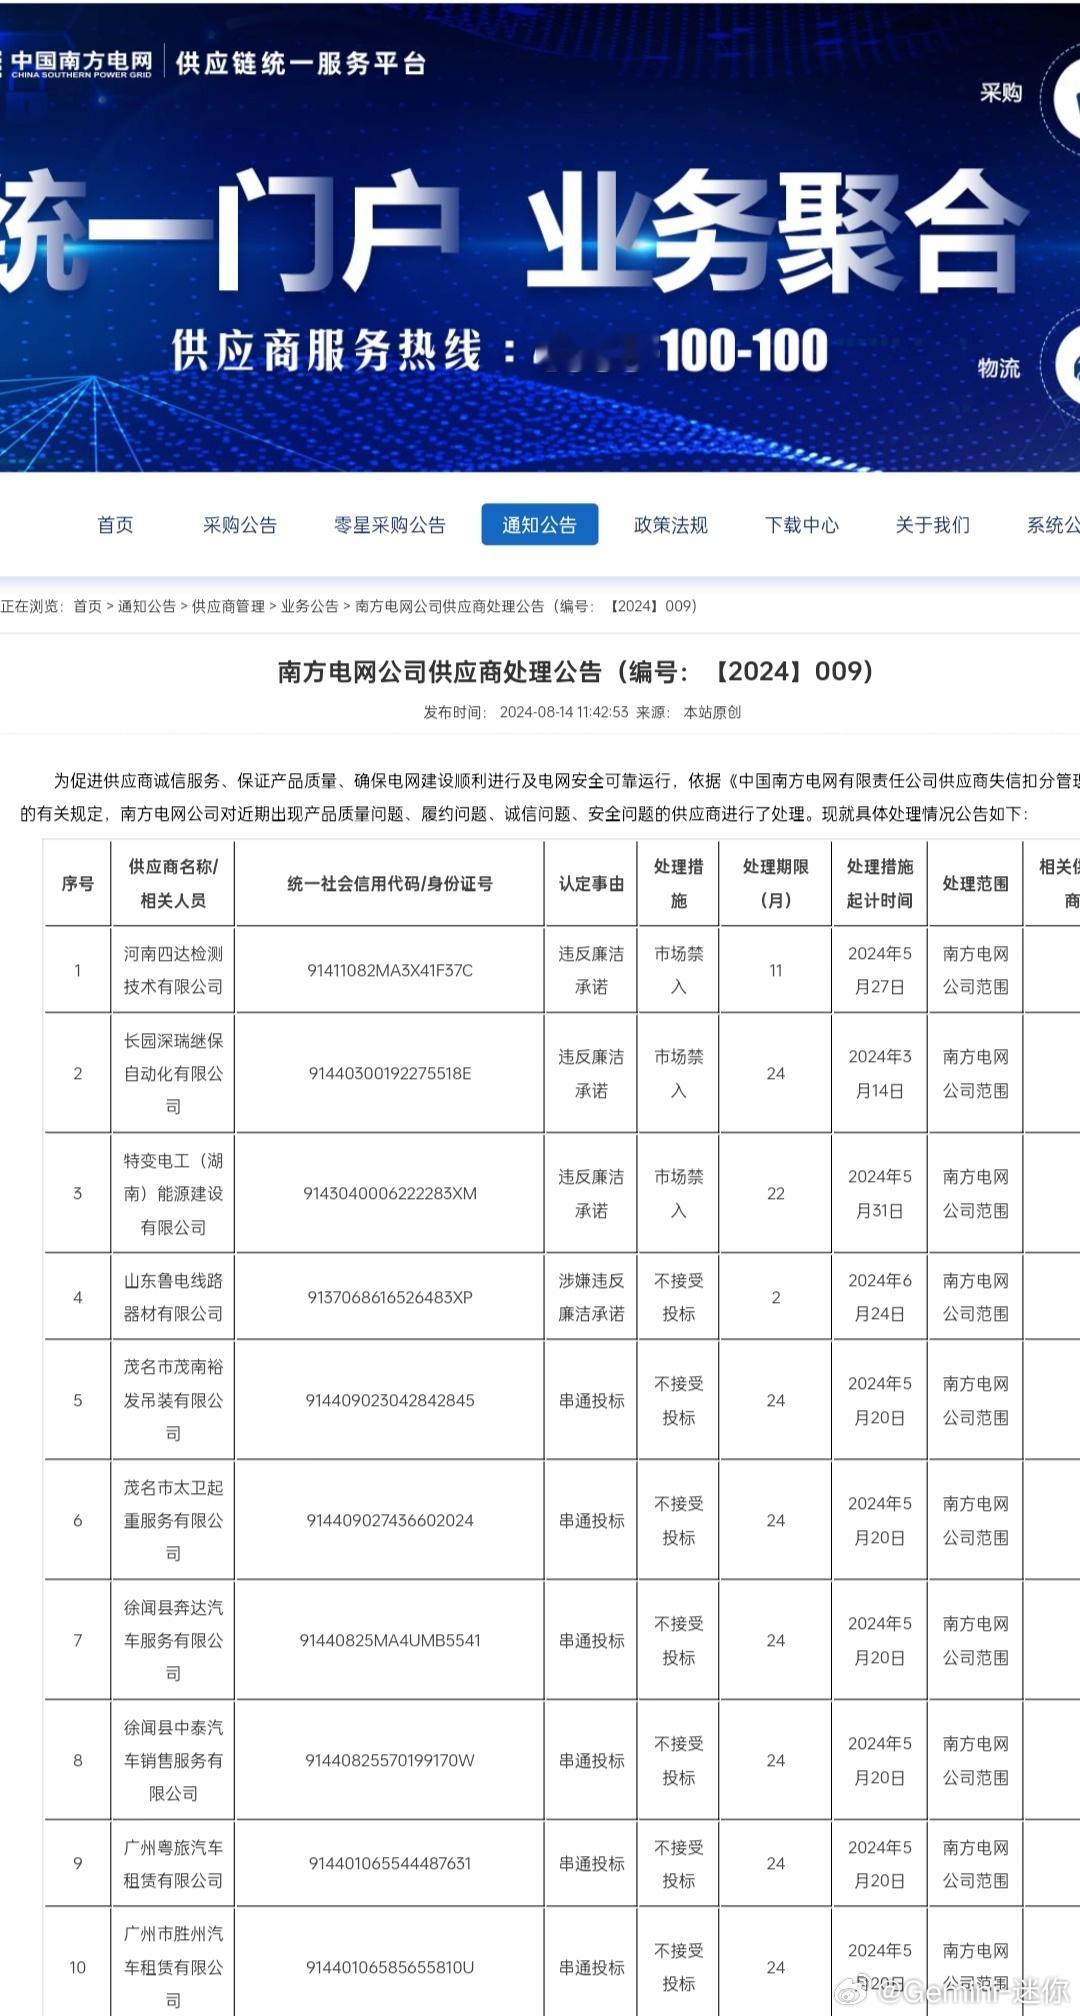Viewport: 1080px width, 2016px height.
Task: Open the 下载中心 navigation tab
Action: pyautogui.click(x=802, y=525)
